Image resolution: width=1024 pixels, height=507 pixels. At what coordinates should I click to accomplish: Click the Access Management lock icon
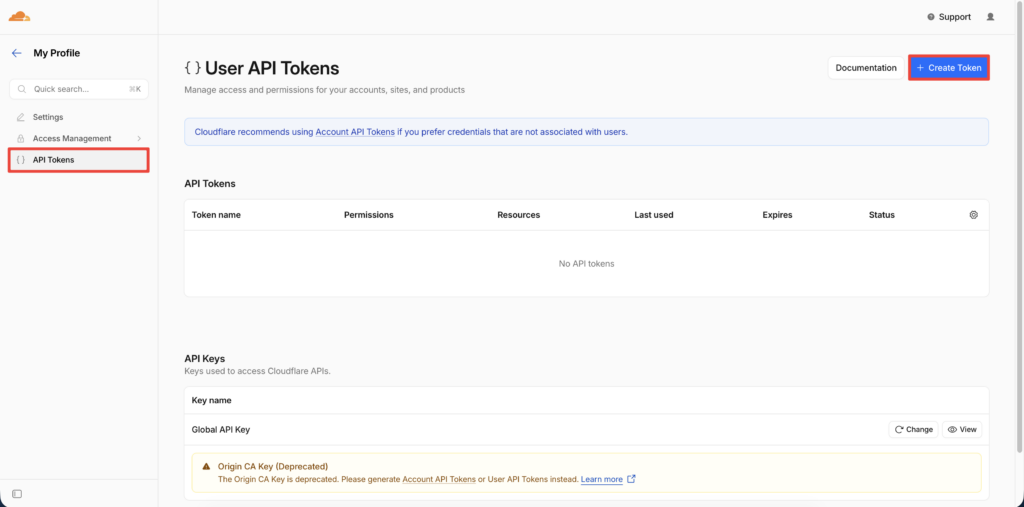21,139
